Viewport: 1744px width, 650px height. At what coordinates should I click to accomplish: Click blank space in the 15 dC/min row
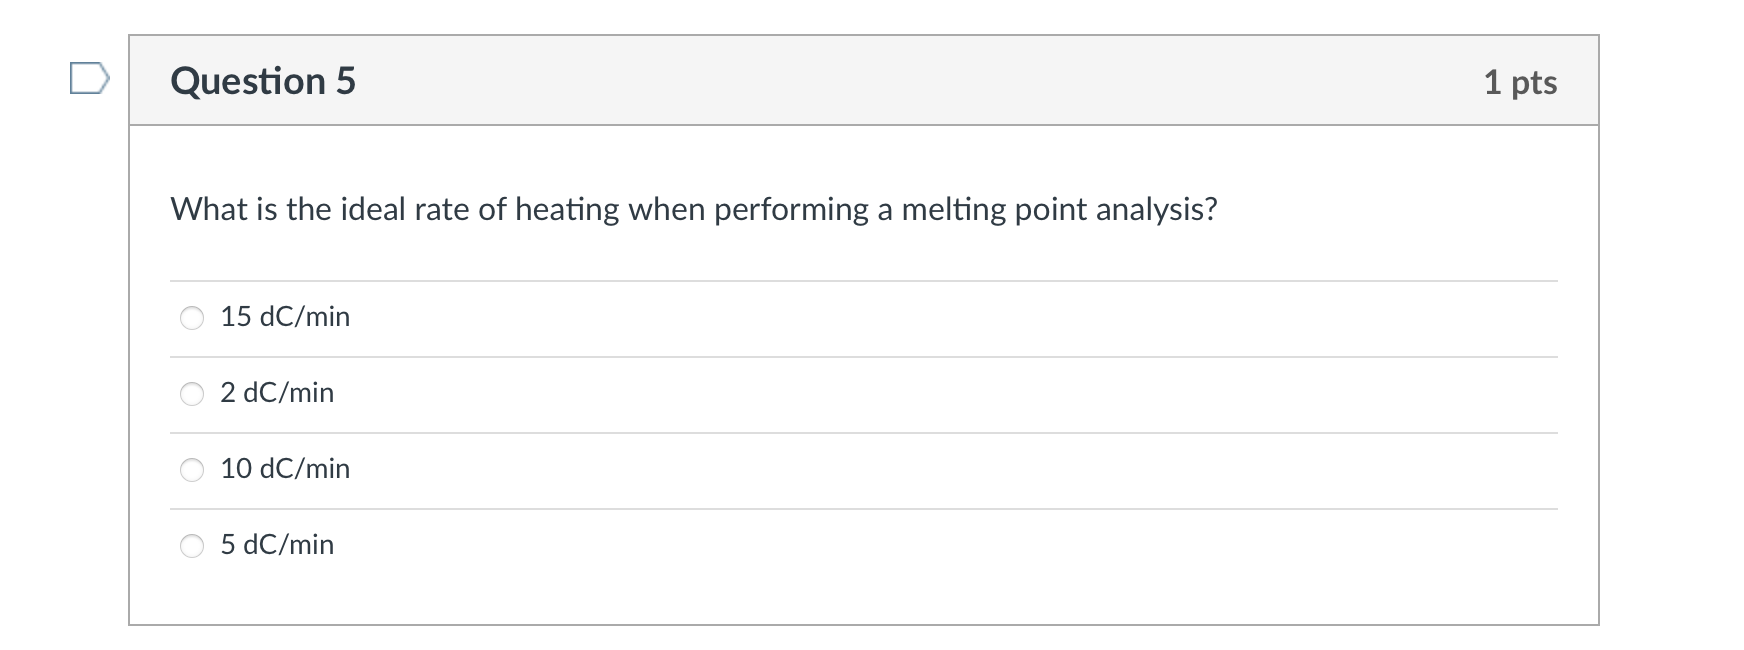(x=900, y=318)
